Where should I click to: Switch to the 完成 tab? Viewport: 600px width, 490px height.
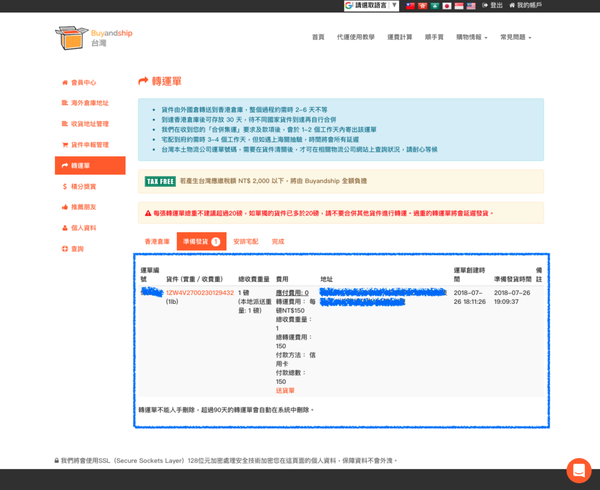[x=278, y=241]
